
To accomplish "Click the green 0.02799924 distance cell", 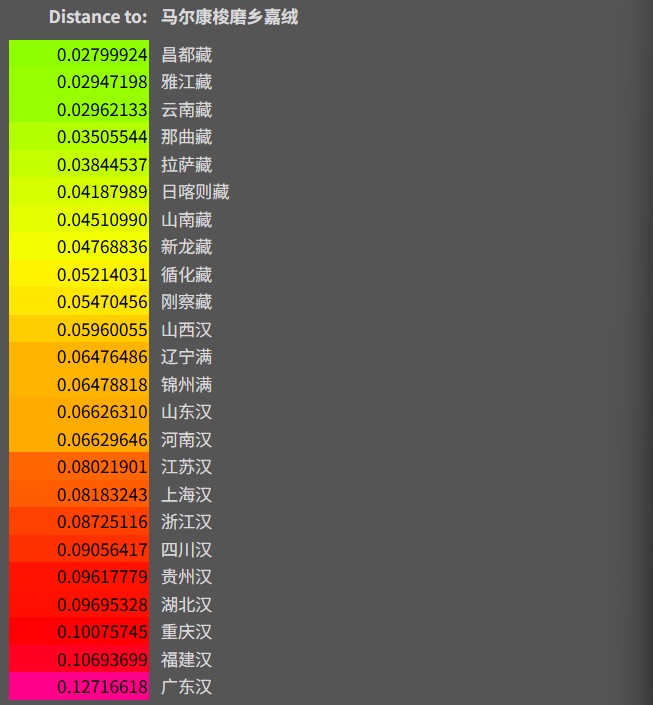I will (80, 55).
